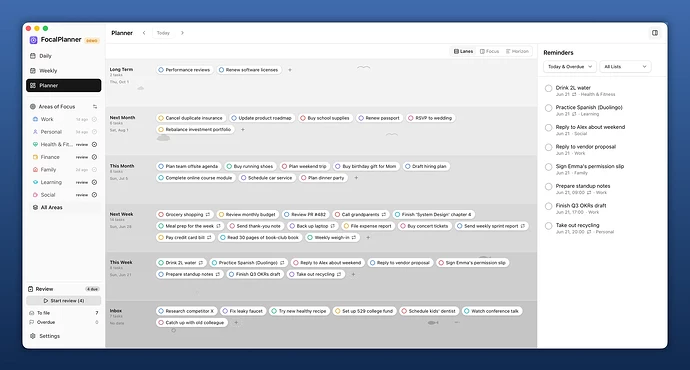Open All Lists dropdown in Reminders
This screenshot has width=690, height=370.
[x=625, y=66]
